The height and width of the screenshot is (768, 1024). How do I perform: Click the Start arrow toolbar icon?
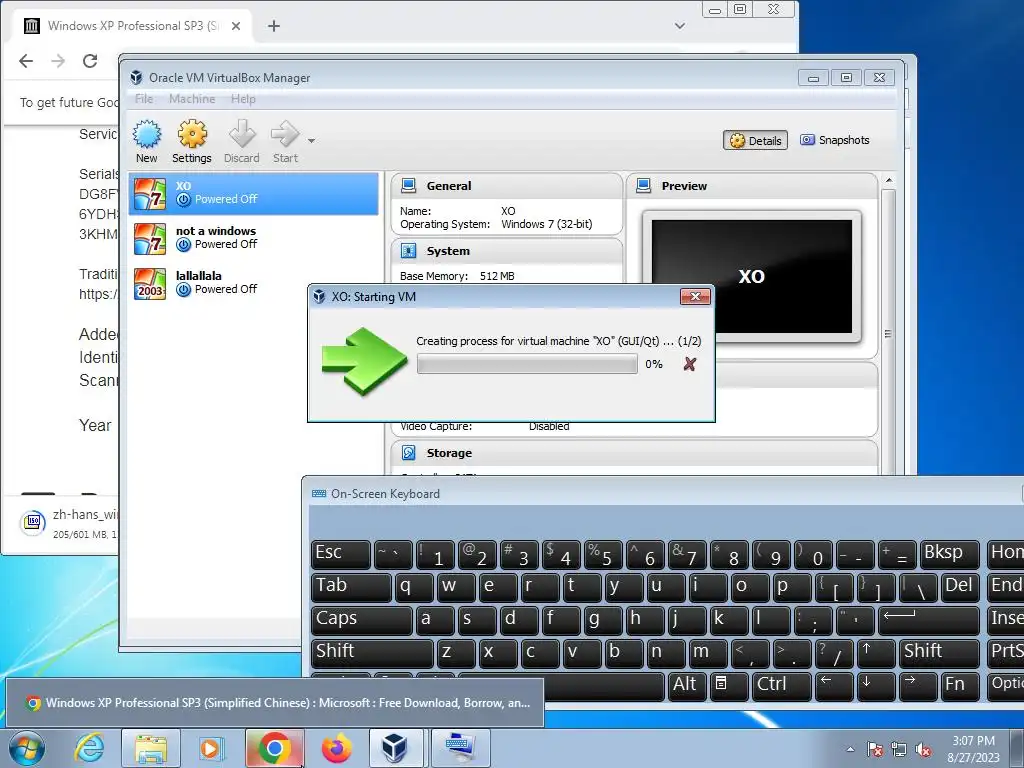[285, 141]
